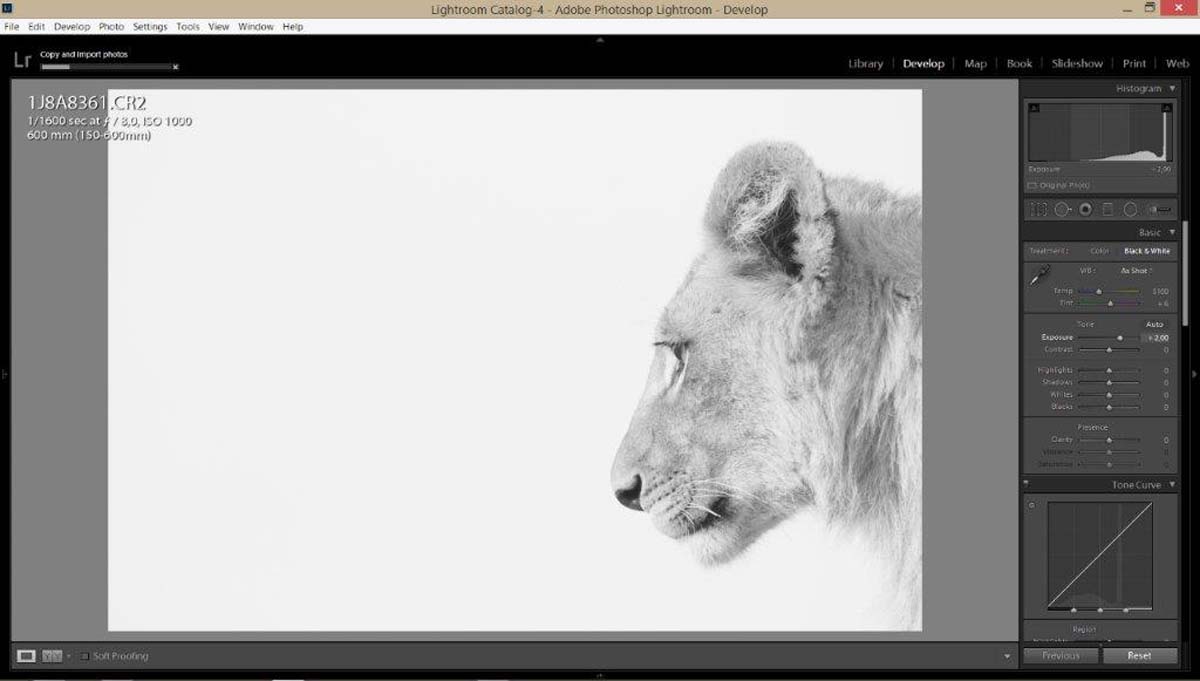Toggle the histogram highlight clipping indicator
Viewport: 1200px width, 681px height.
pyautogui.click(x=1166, y=108)
